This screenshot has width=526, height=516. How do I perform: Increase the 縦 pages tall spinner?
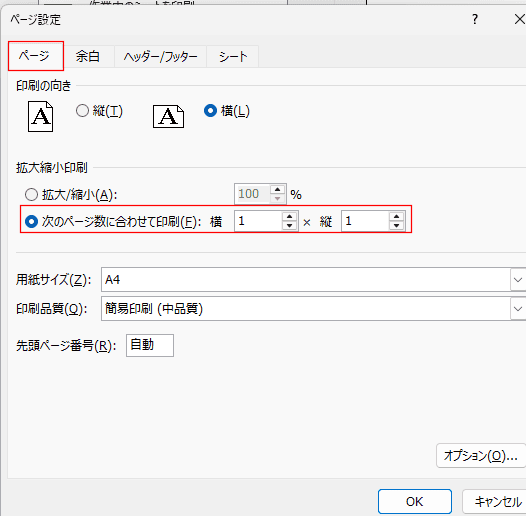coord(396,216)
